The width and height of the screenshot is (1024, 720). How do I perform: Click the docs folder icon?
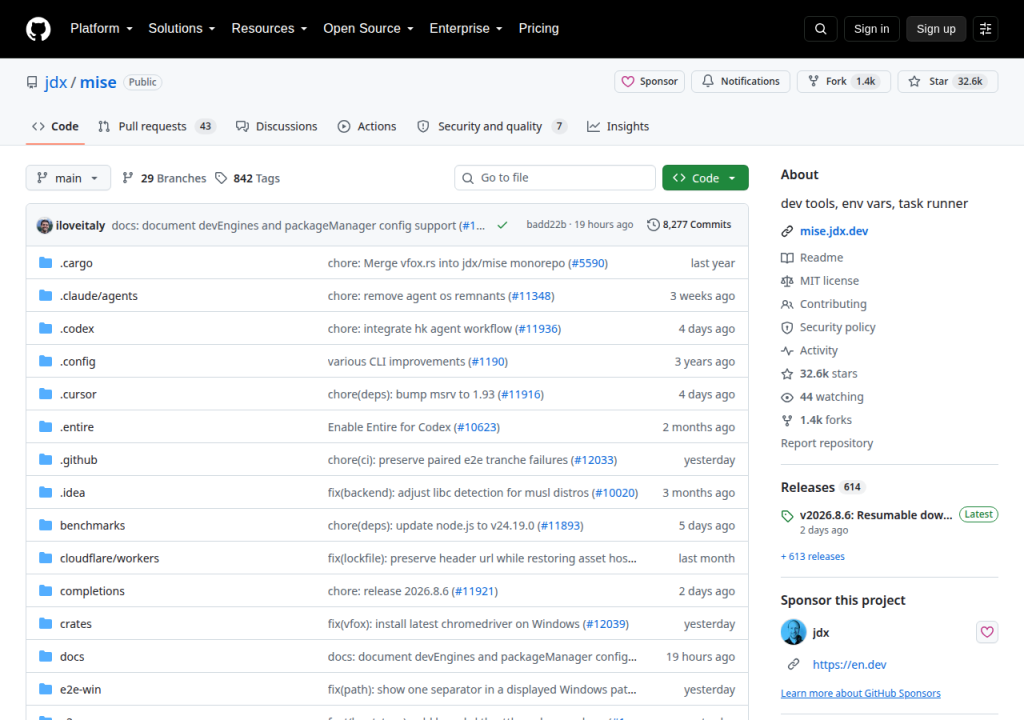coord(45,656)
